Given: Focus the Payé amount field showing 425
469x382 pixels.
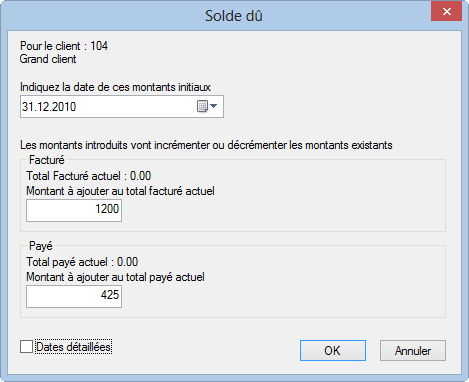Looking at the screenshot, I should click(74, 296).
